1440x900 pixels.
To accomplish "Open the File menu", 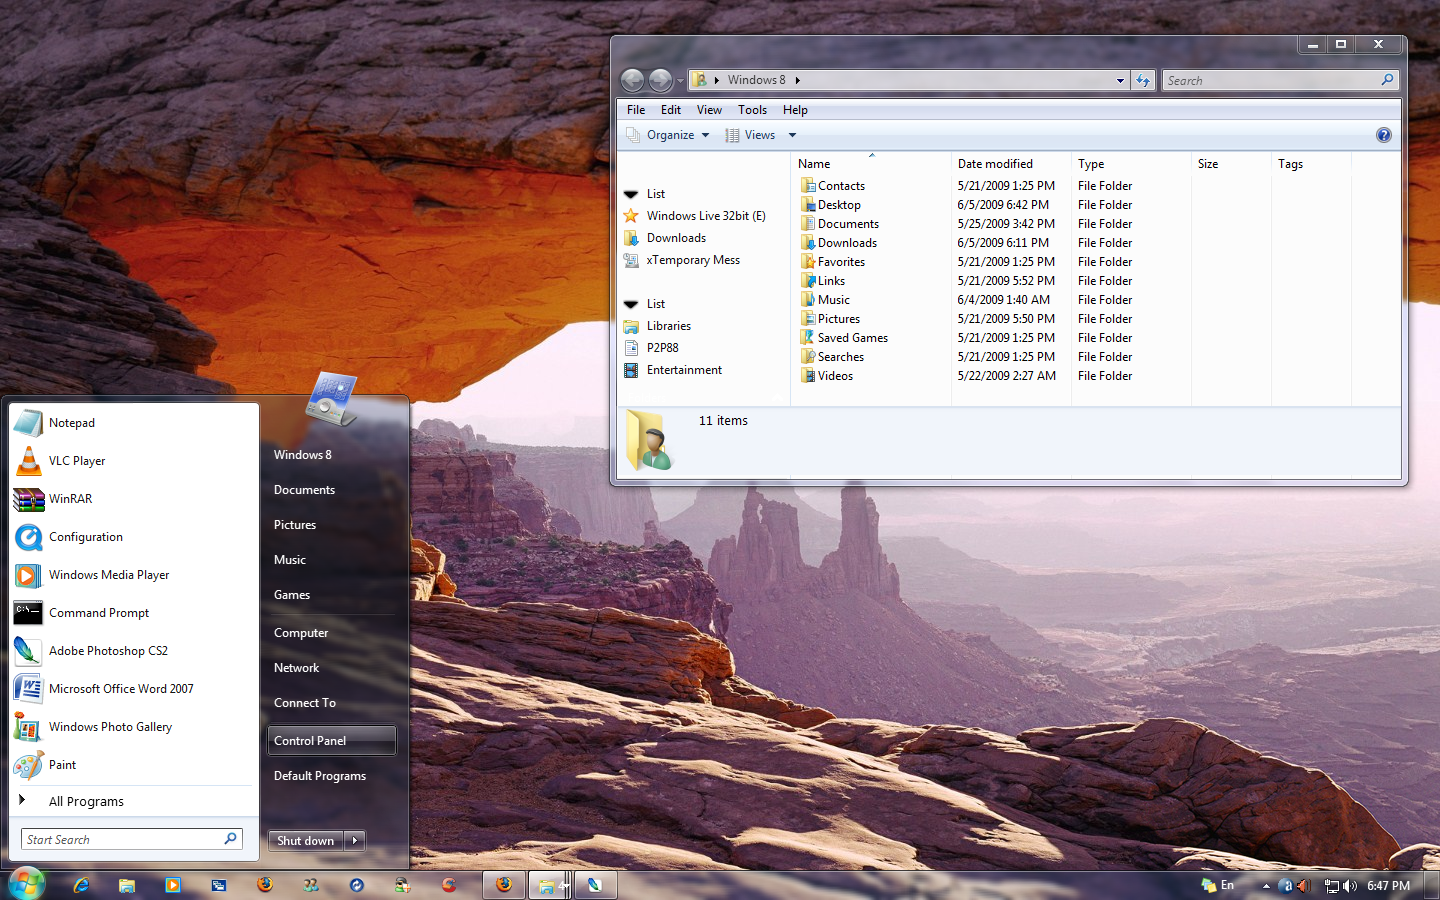I will pyautogui.click(x=636, y=110).
